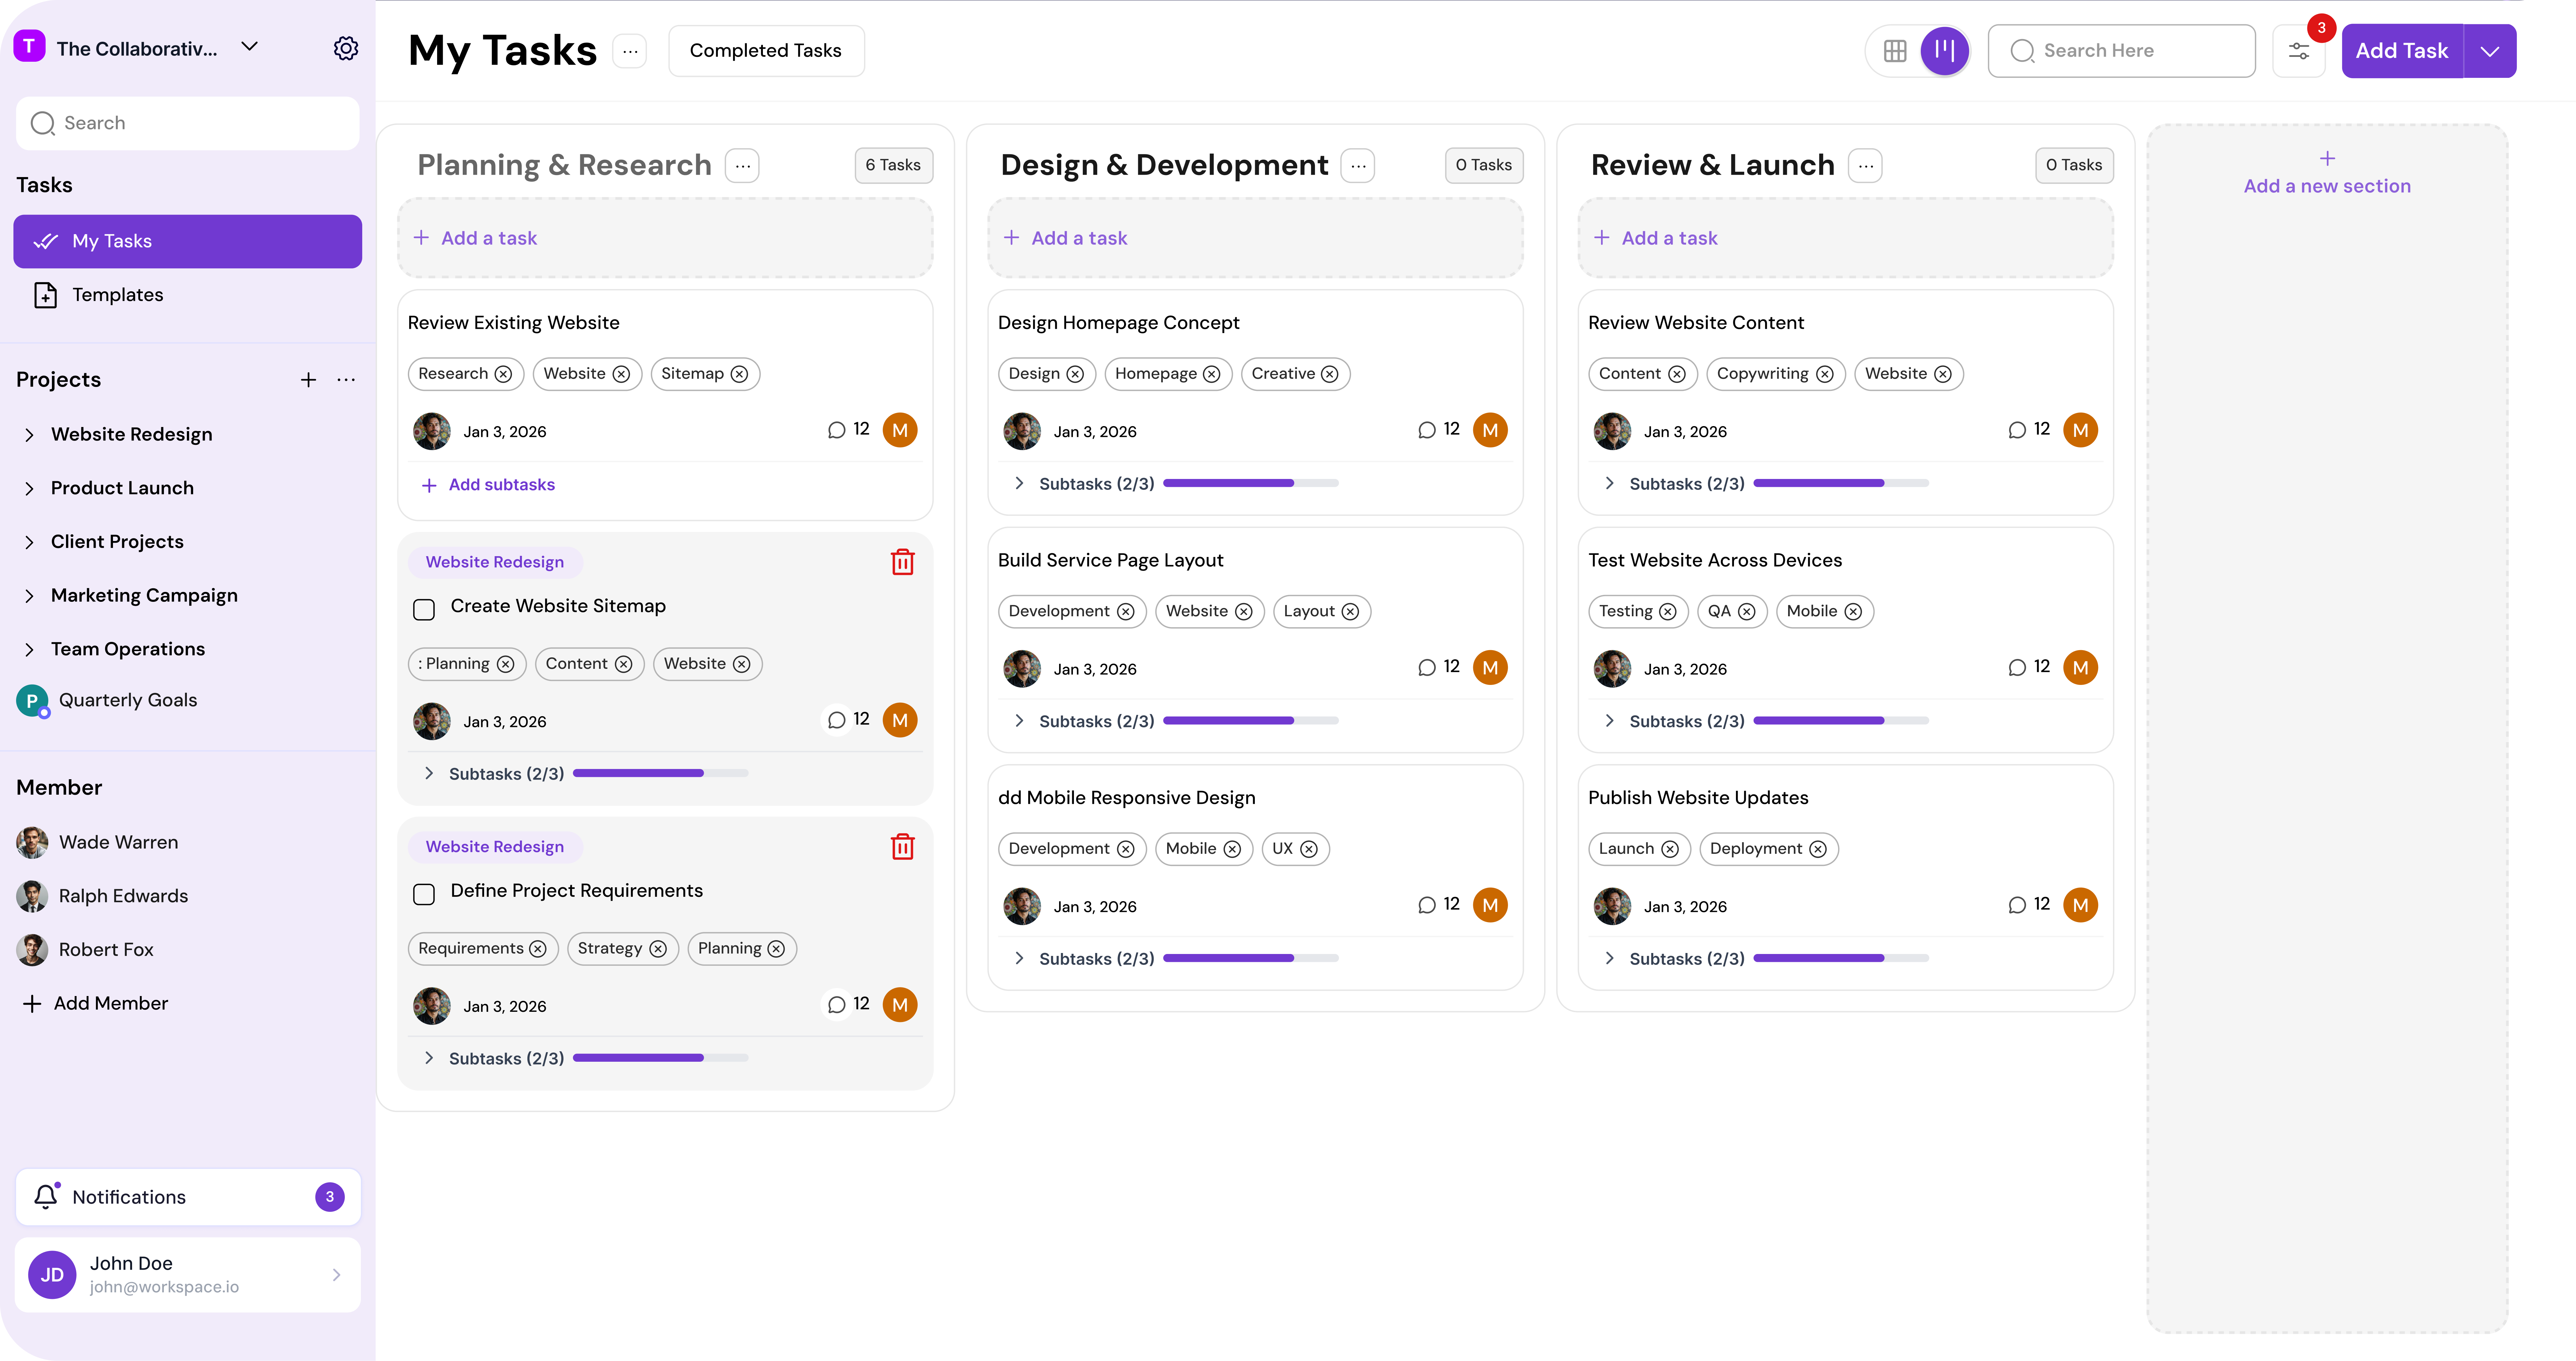Remove Homepage tag on Design Homepage Concept
The height and width of the screenshot is (1361, 2576).
[x=1212, y=374]
